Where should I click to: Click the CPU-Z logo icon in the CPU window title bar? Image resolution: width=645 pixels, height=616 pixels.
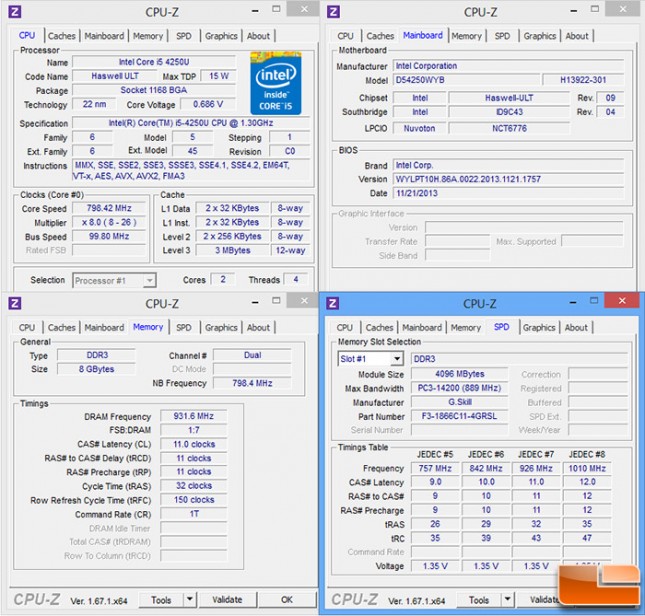pyautogui.click(x=14, y=12)
